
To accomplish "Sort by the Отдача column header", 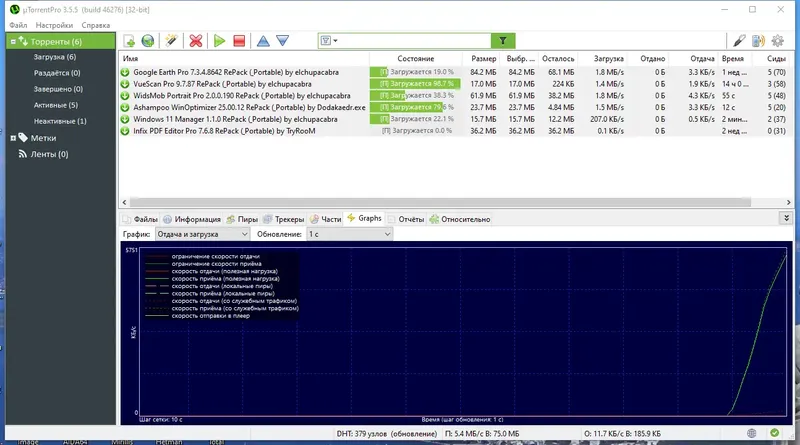I will point(693,59).
